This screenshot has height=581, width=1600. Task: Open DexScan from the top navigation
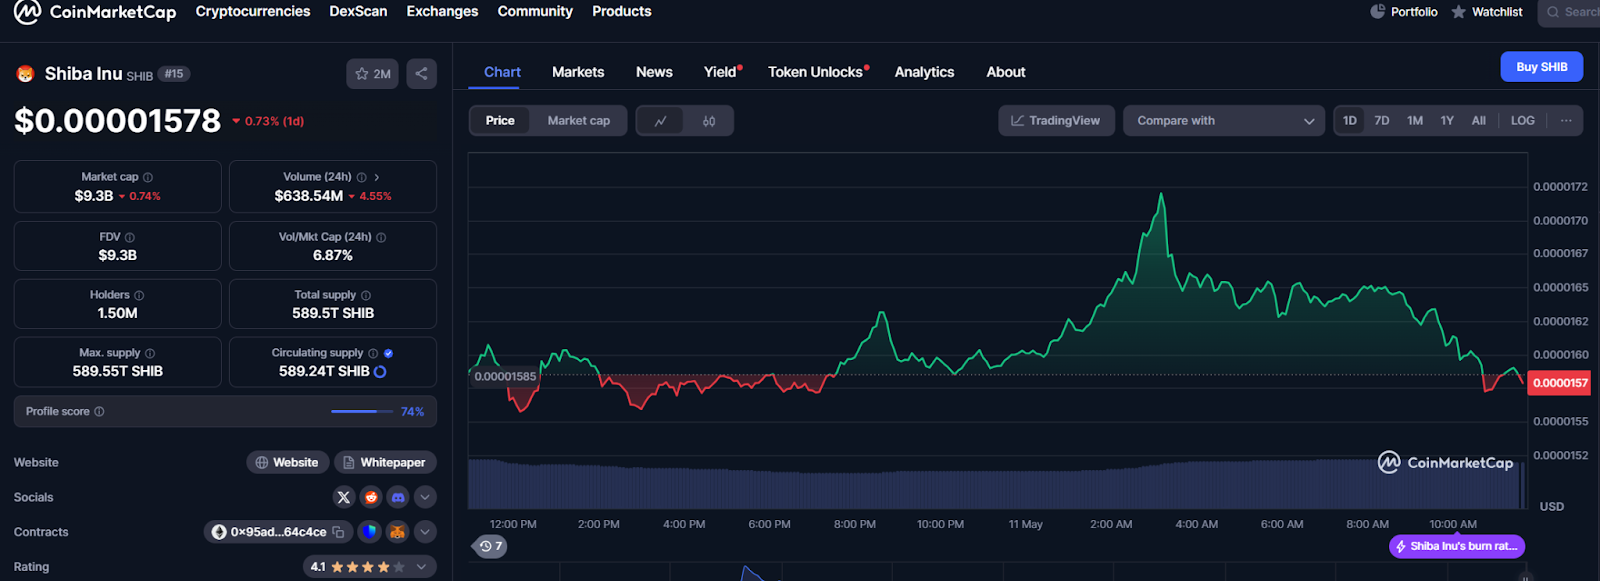point(358,12)
